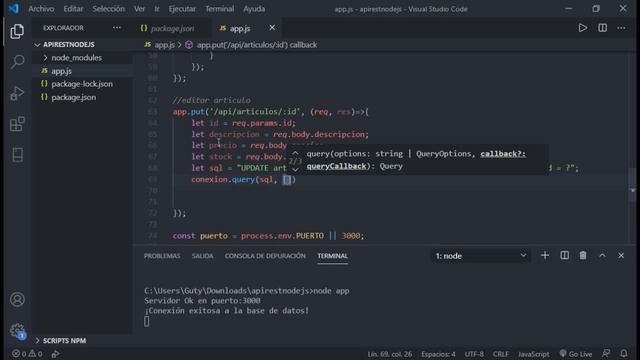Close the app.js editor tab
Screen dimensions: 640x360
click(x=272, y=28)
